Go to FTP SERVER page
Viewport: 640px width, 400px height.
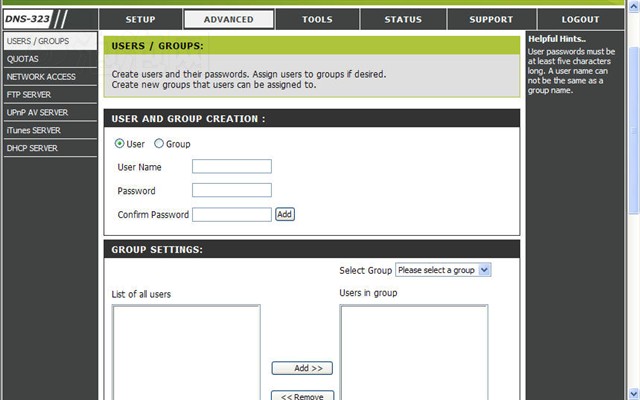(50, 95)
